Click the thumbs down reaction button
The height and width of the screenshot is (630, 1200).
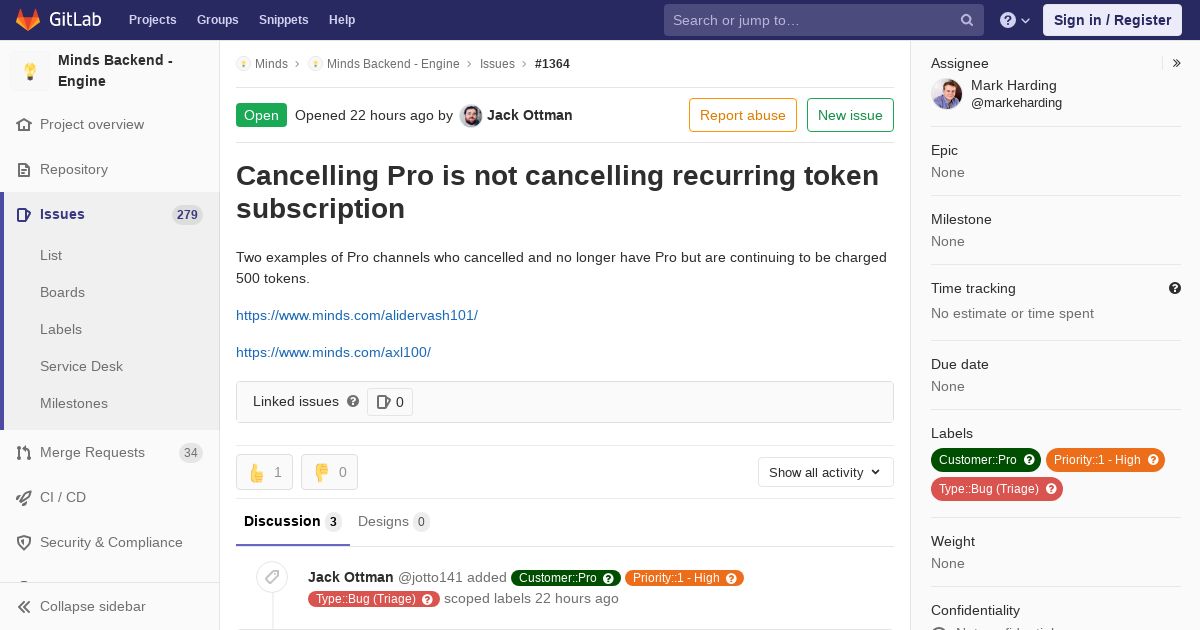[329, 472]
